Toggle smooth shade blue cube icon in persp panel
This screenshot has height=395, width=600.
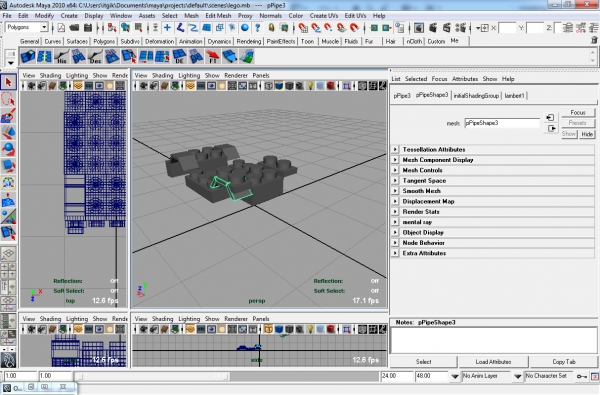pyautogui.click(x=279, y=86)
